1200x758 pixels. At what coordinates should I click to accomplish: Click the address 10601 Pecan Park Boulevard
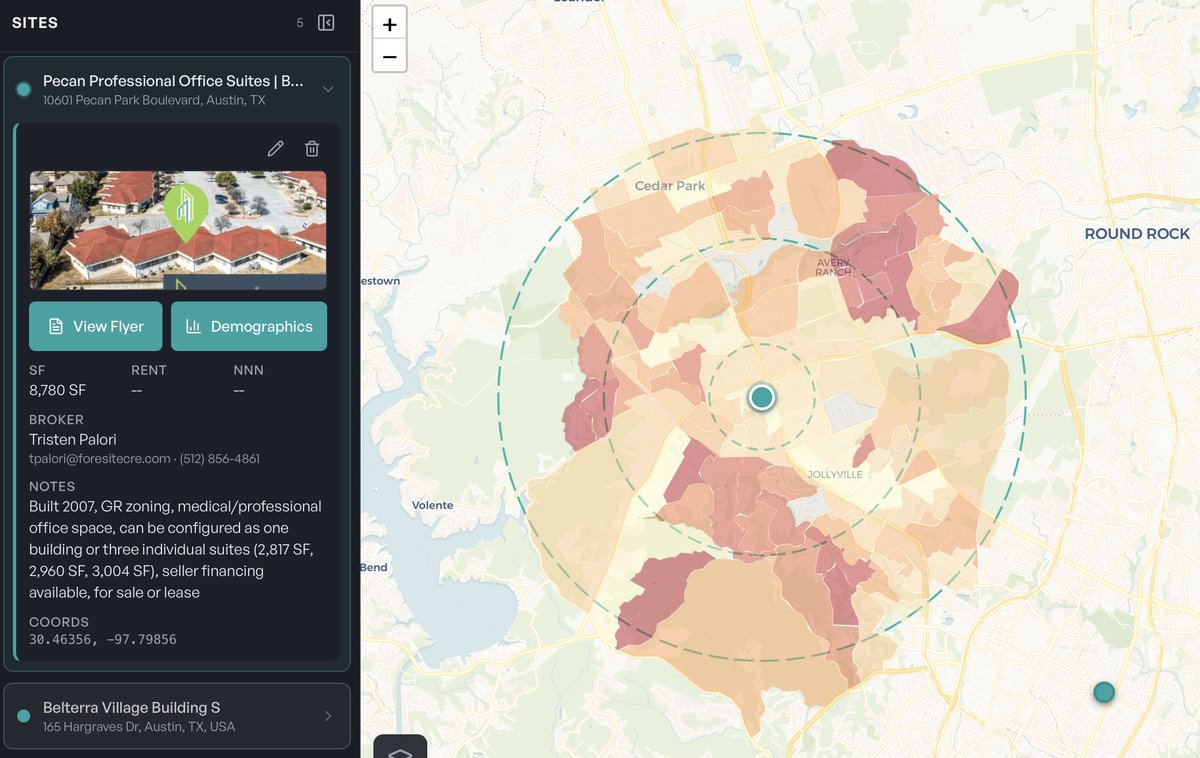click(x=154, y=100)
